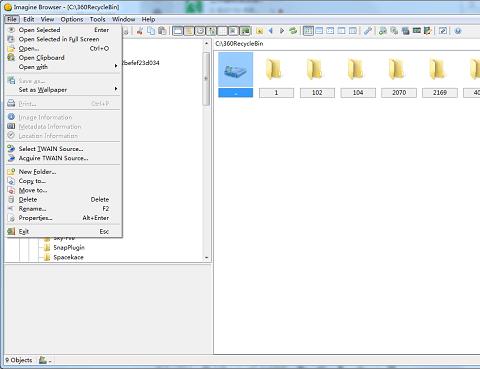Screen dimensions: 480x369
Task: Click the blue help icon at toolbar end
Action: [x=458, y=31]
